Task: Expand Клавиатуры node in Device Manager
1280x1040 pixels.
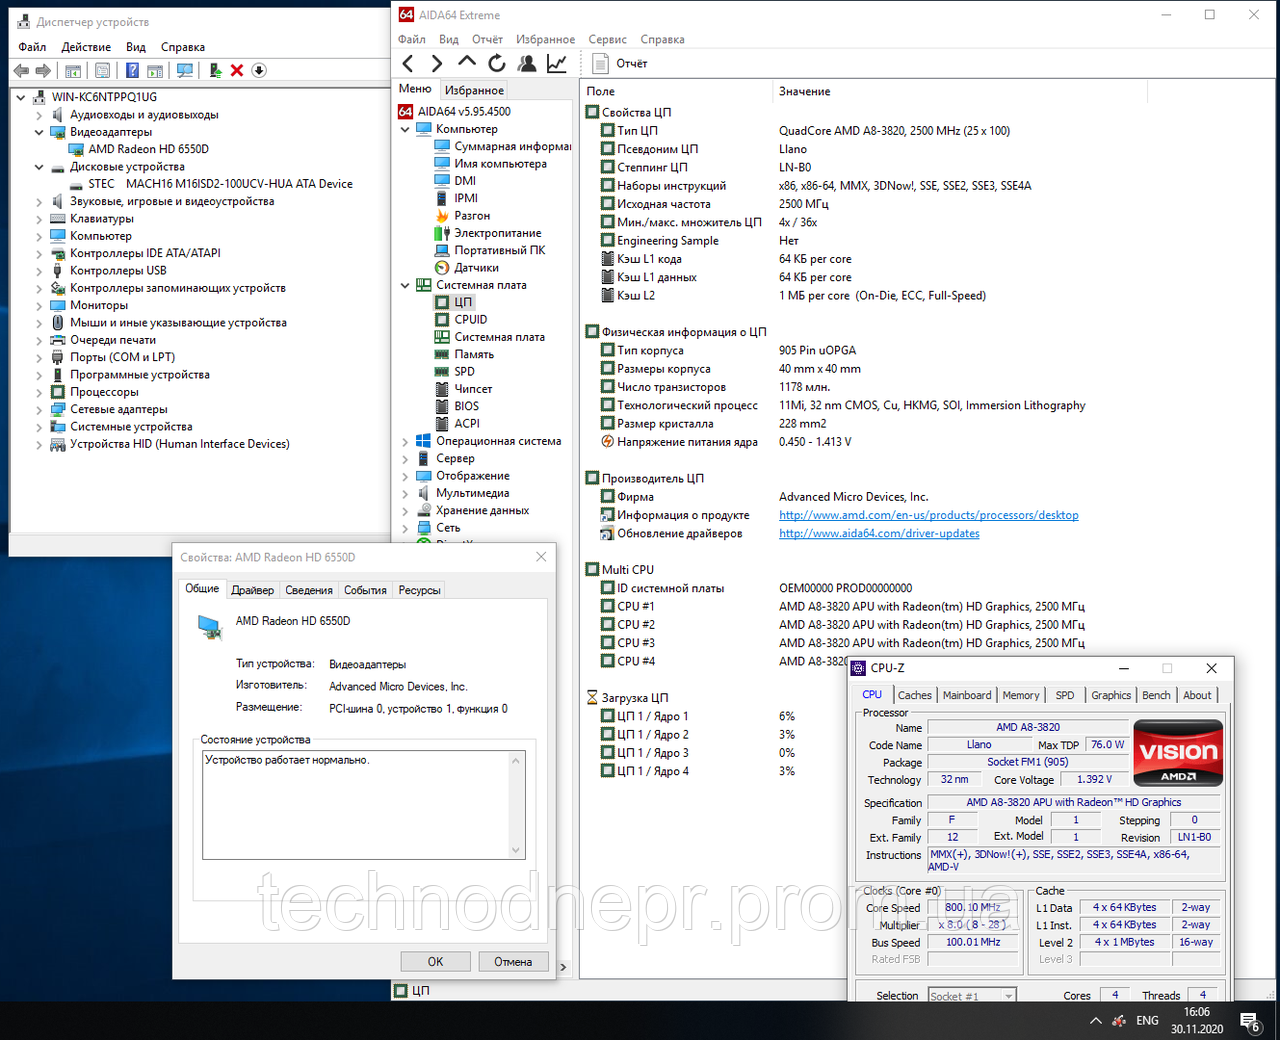Action: coord(39,219)
